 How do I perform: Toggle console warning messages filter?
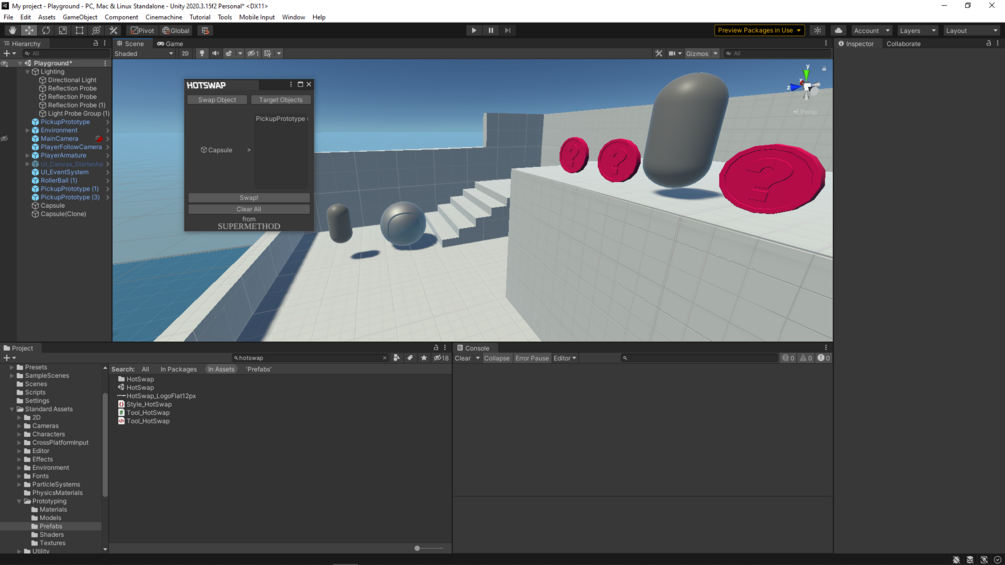click(806, 358)
